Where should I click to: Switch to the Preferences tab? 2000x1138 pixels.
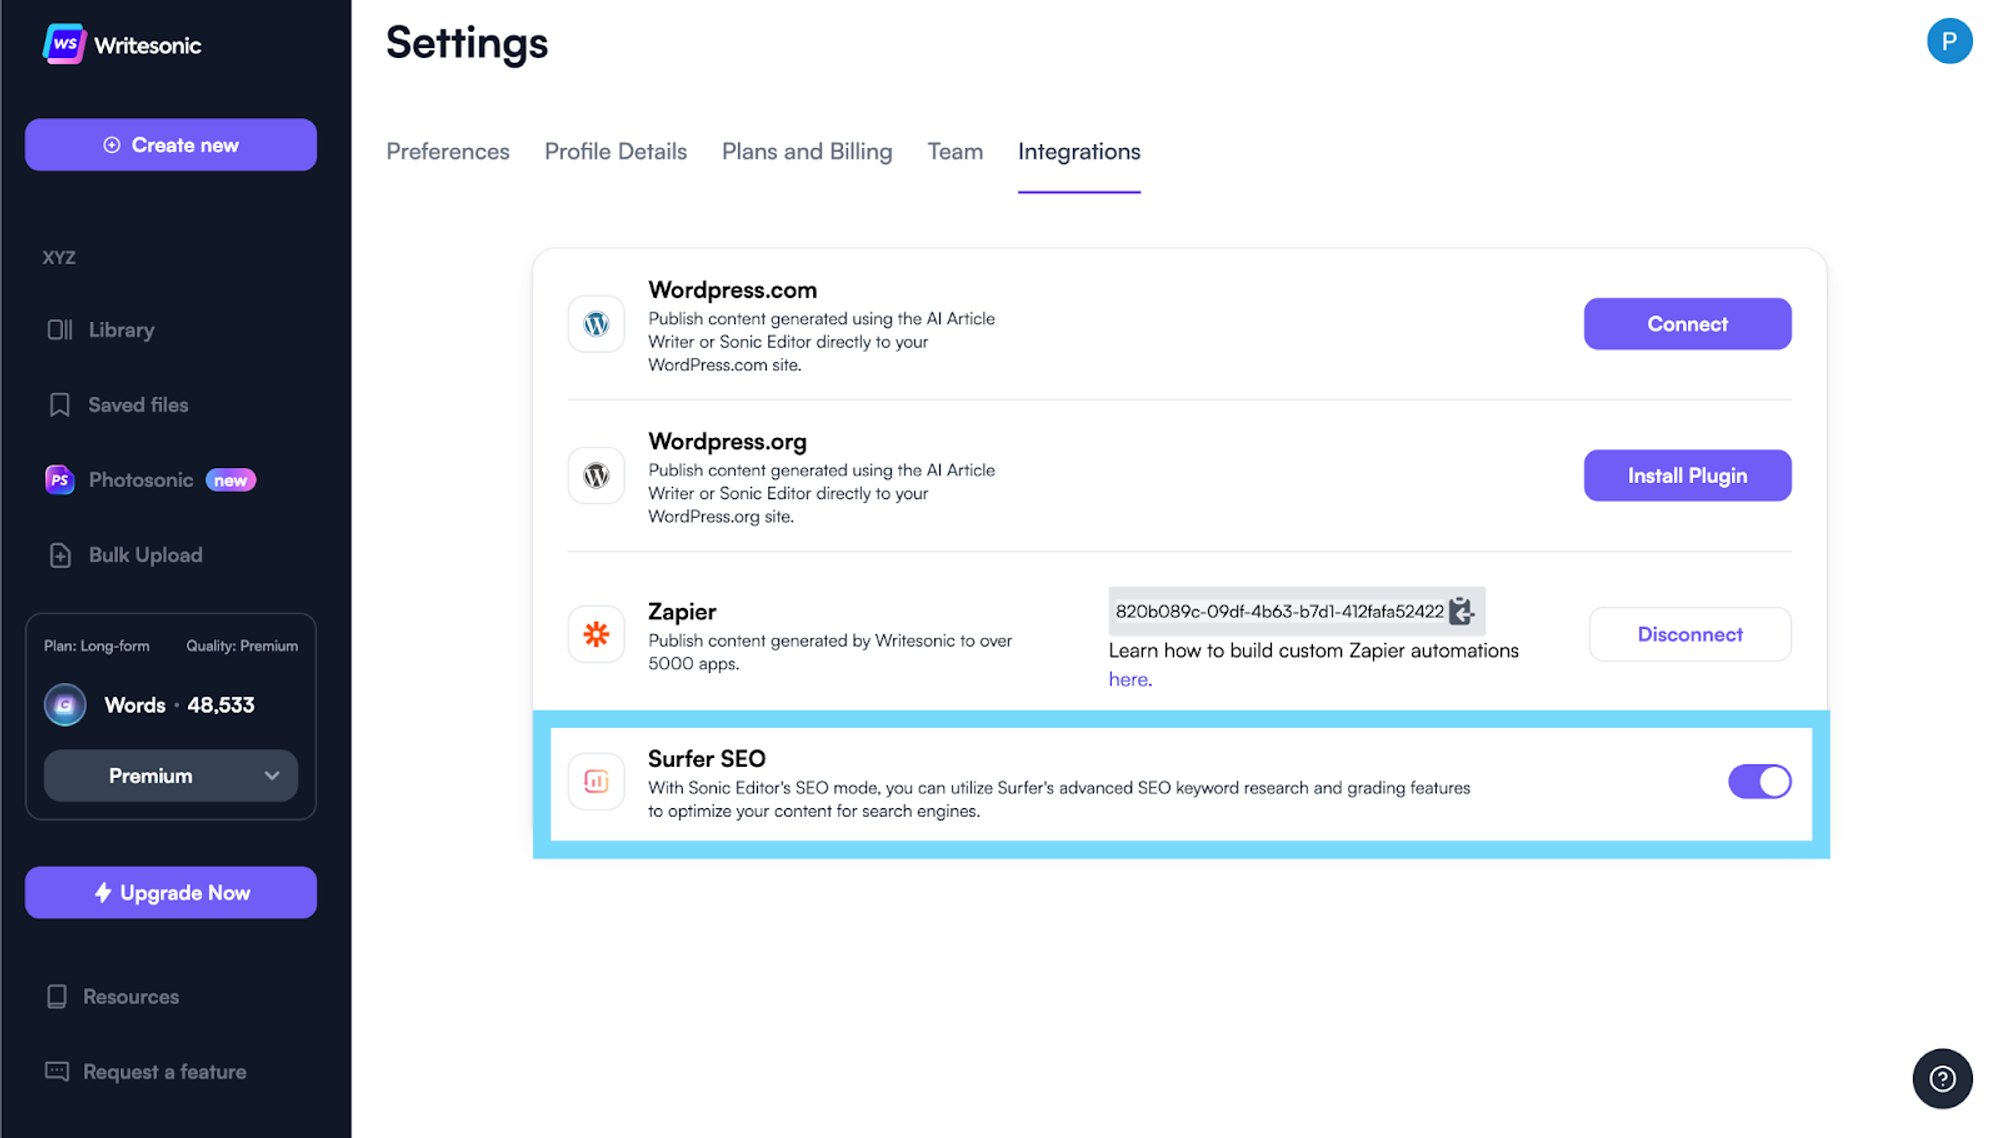point(447,151)
